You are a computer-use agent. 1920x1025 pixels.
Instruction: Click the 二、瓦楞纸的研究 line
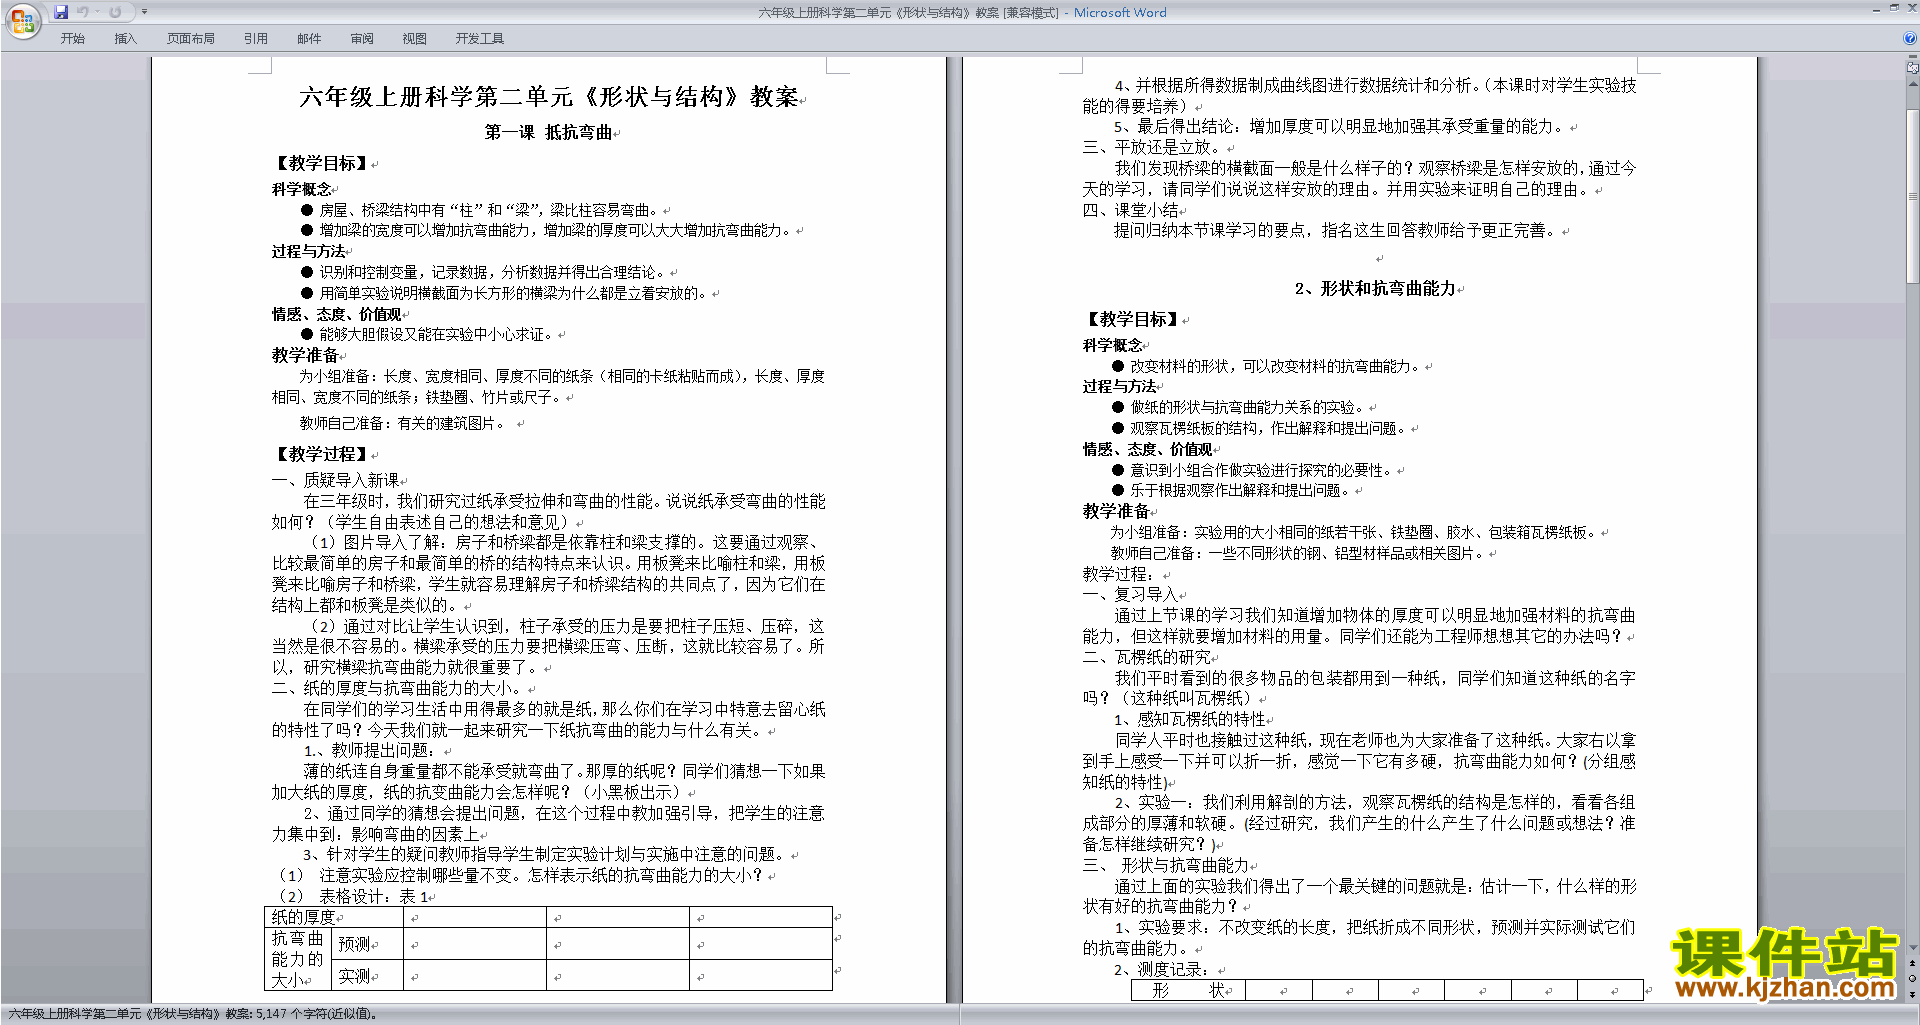(1146, 657)
